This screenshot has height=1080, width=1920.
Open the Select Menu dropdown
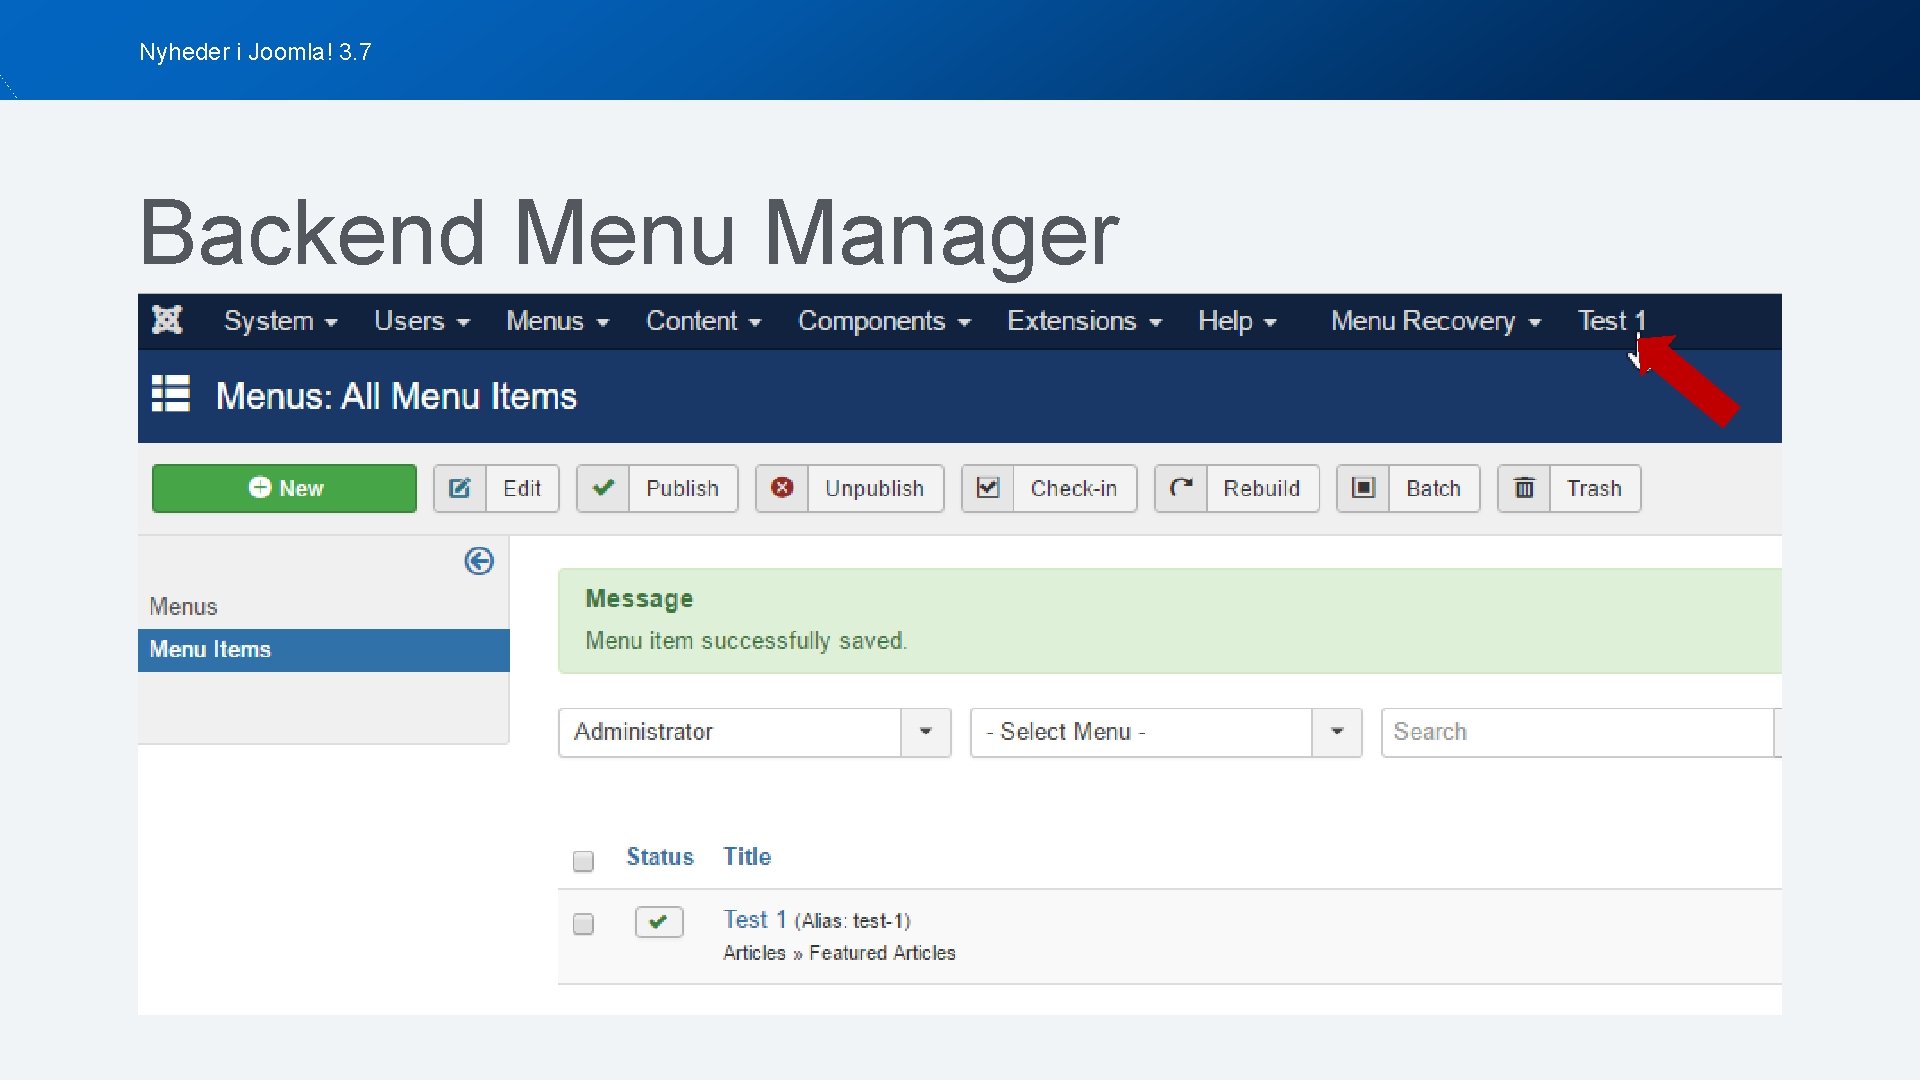pos(1166,732)
